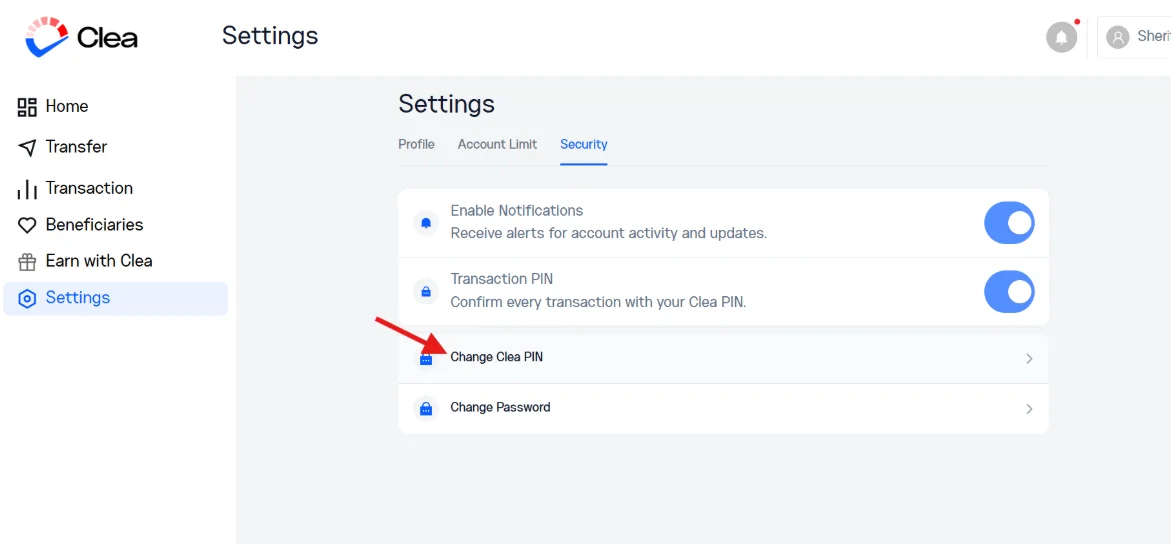Expand the Change Password chevron arrow
Viewport: 1171px width, 547px height.
1029,409
